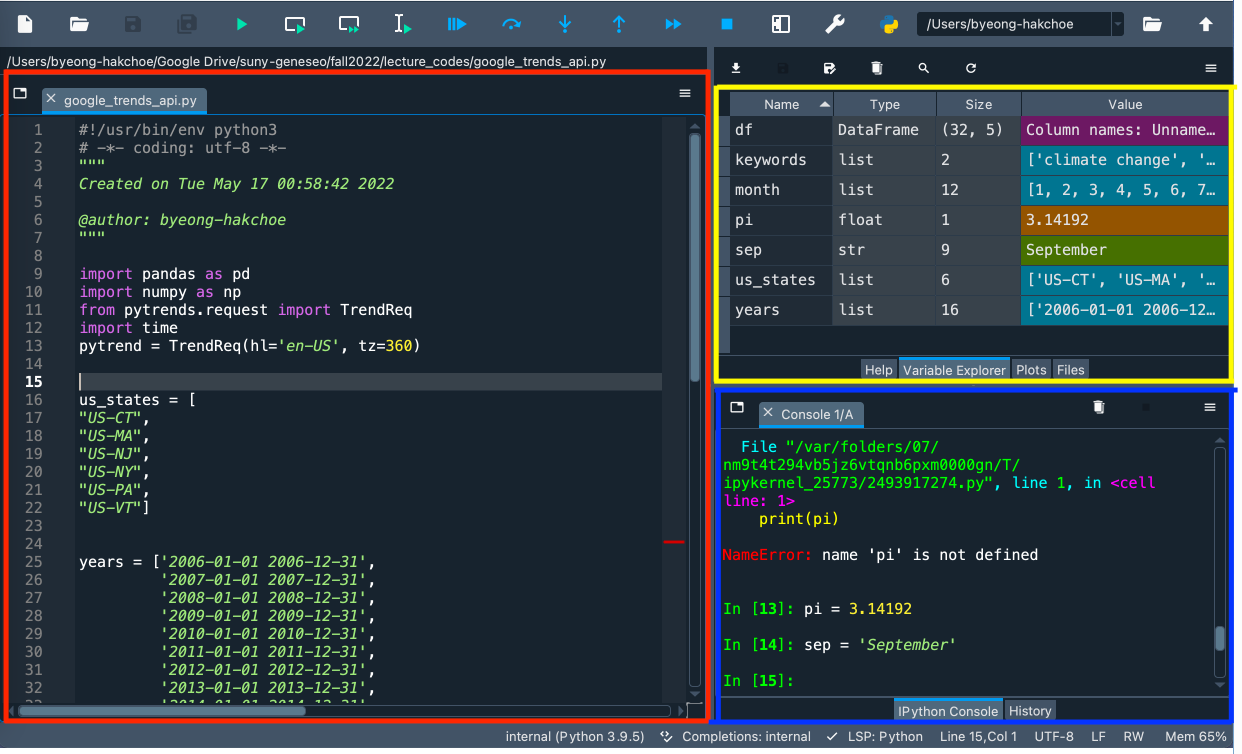Switch to the Plots tab
This screenshot has width=1242, height=754.
[1031, 369]
